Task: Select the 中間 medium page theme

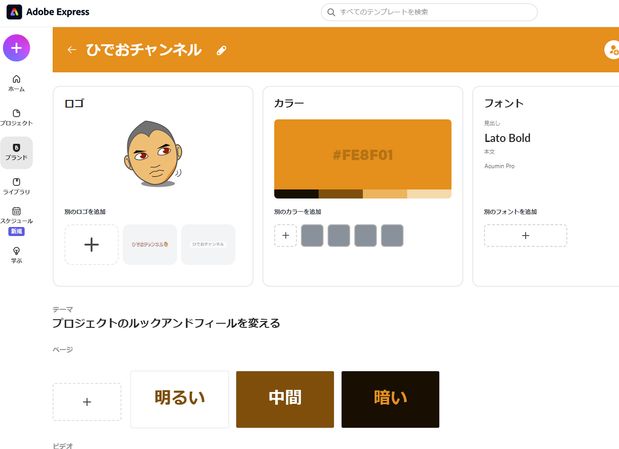Action: click(x=285, y=399)
